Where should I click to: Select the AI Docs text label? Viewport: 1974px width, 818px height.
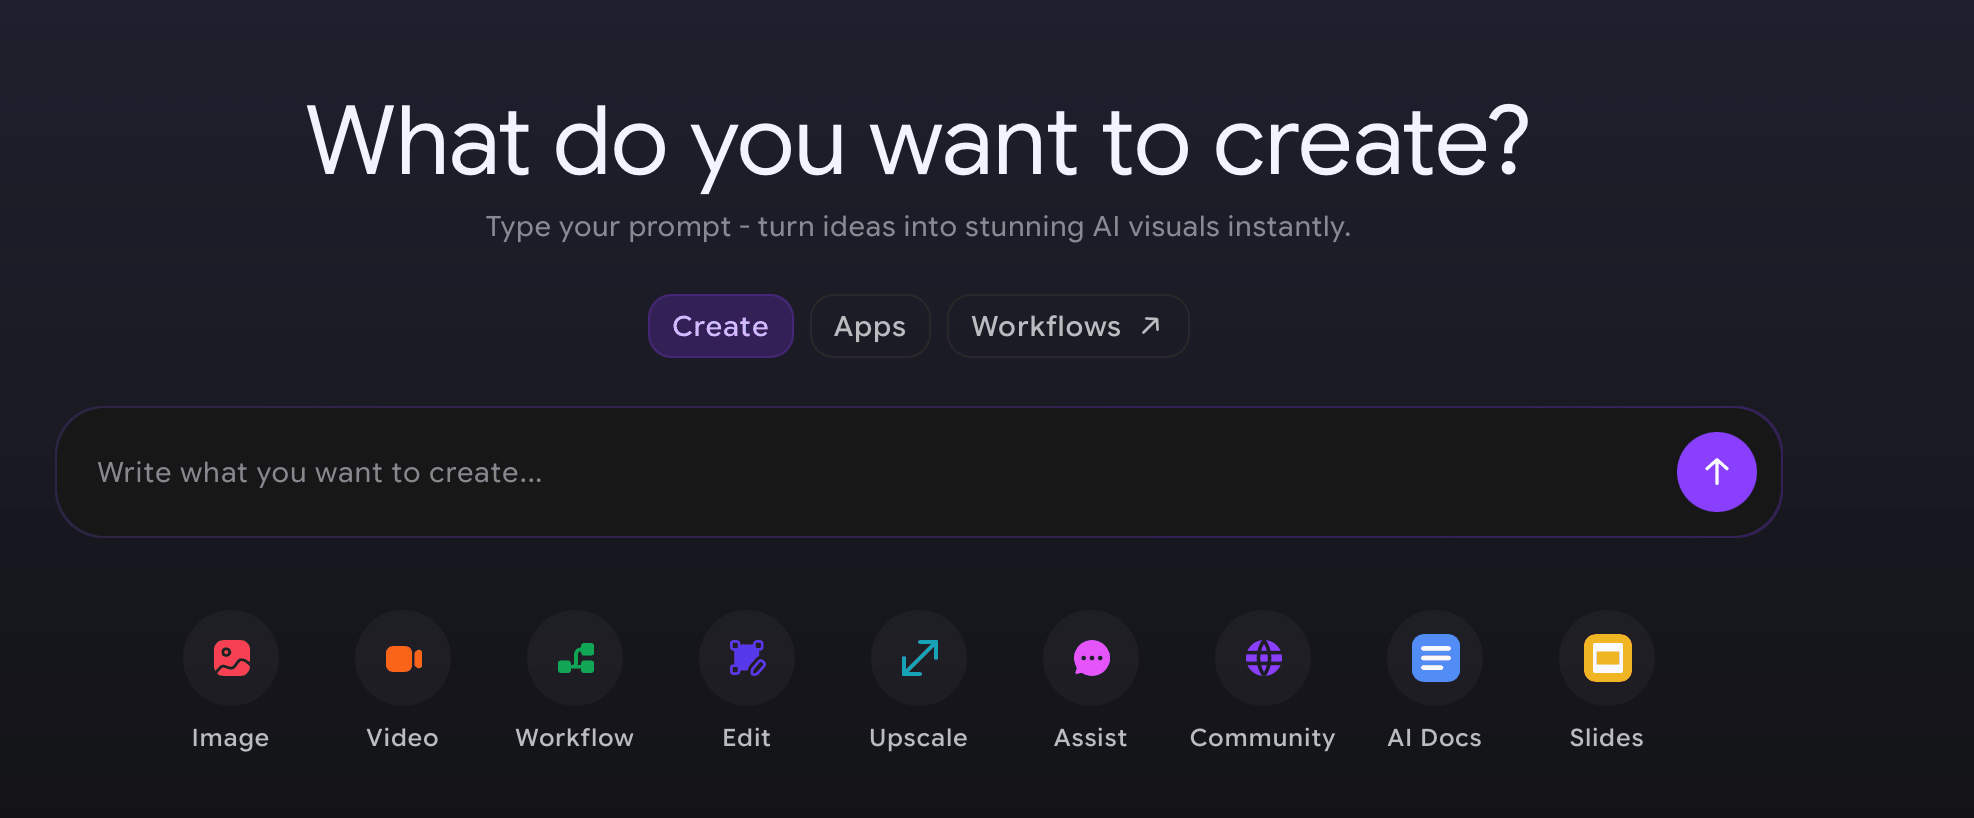tap(1434, 738)
